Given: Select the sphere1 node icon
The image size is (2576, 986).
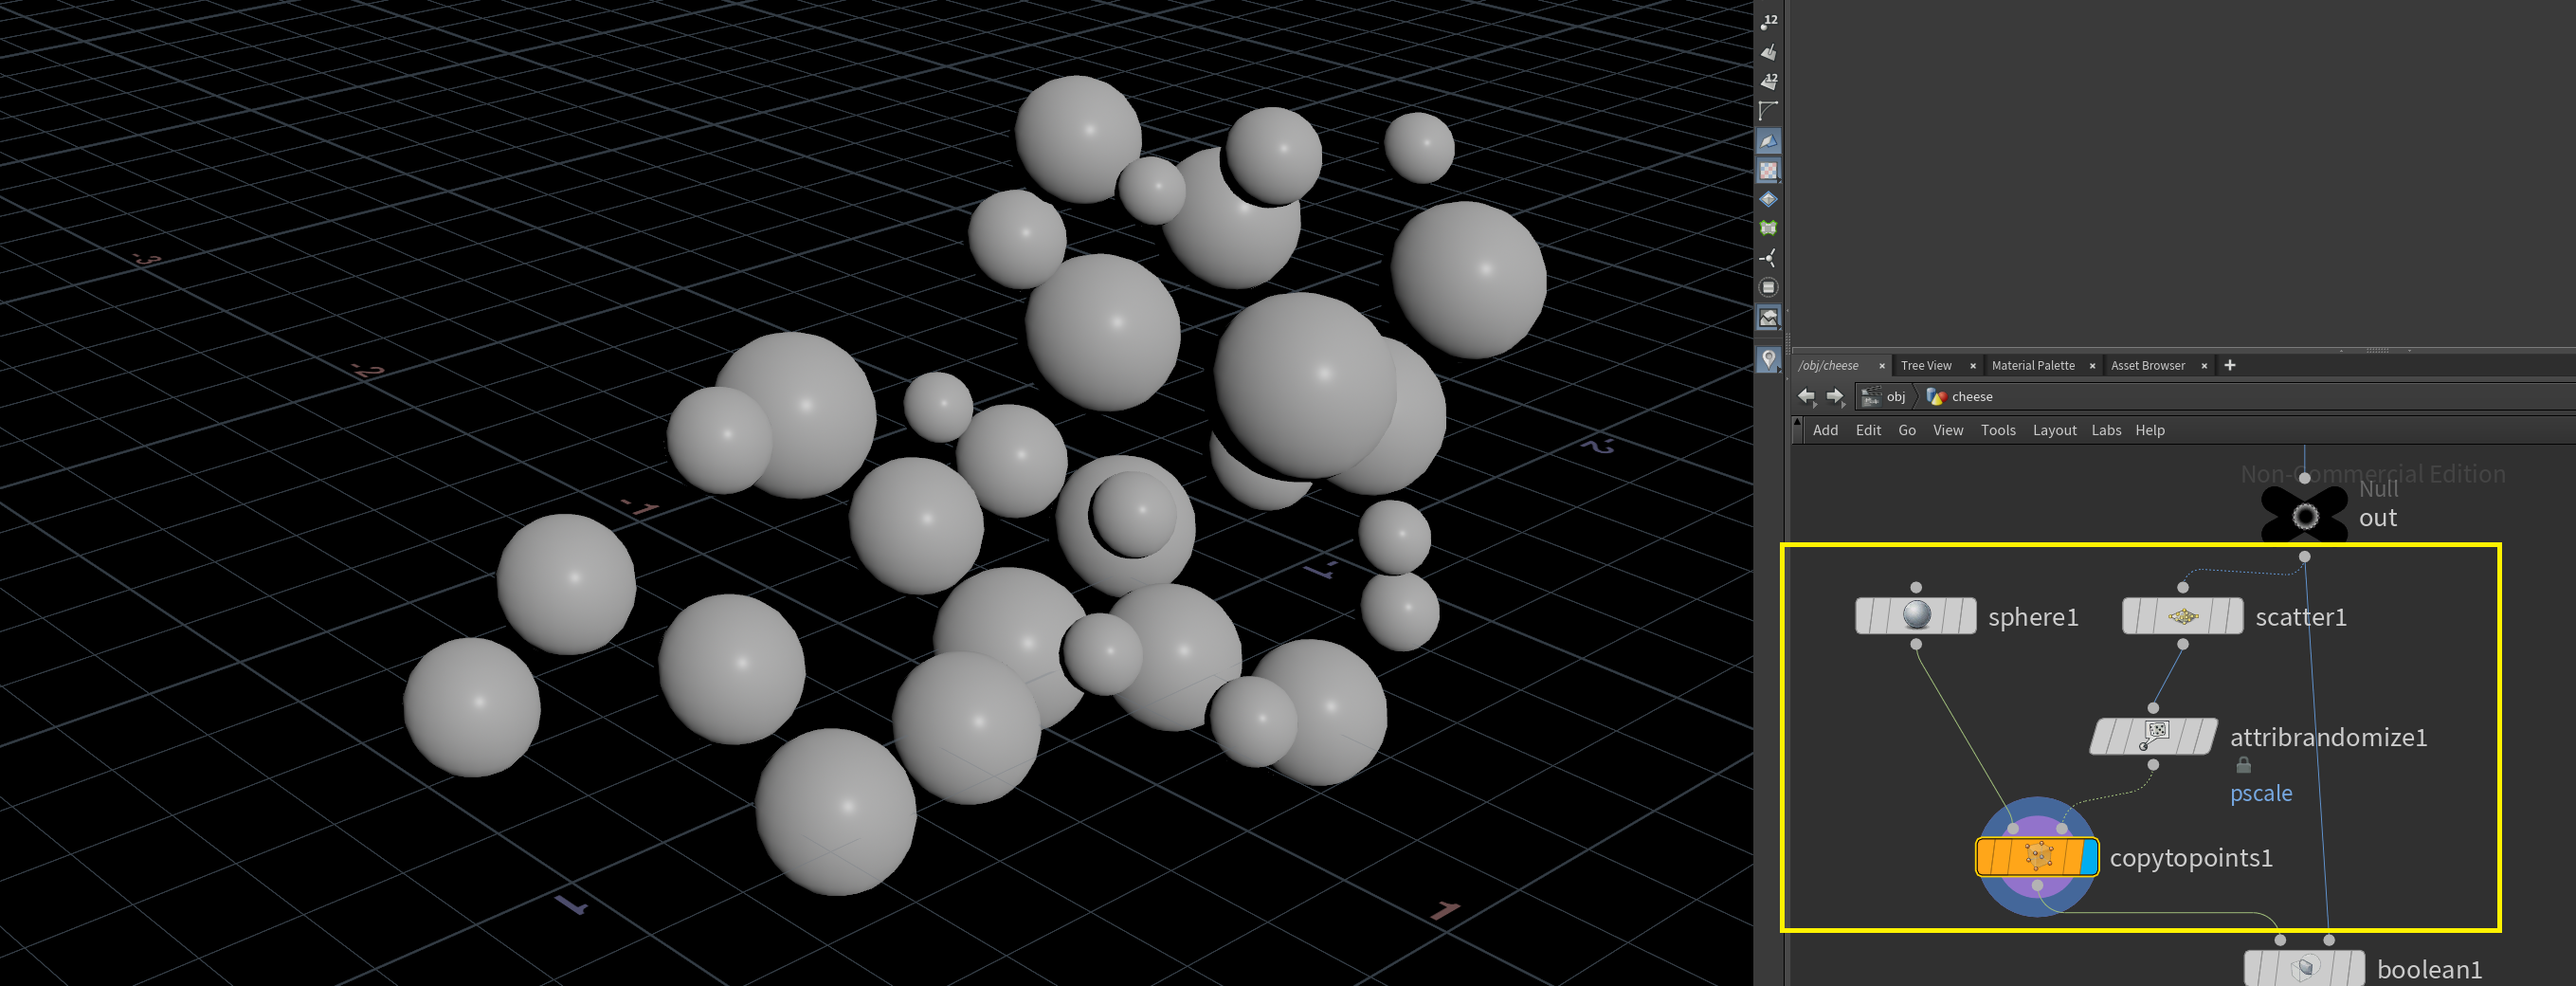Looking at the screenshot, I should pos(1915,615).
